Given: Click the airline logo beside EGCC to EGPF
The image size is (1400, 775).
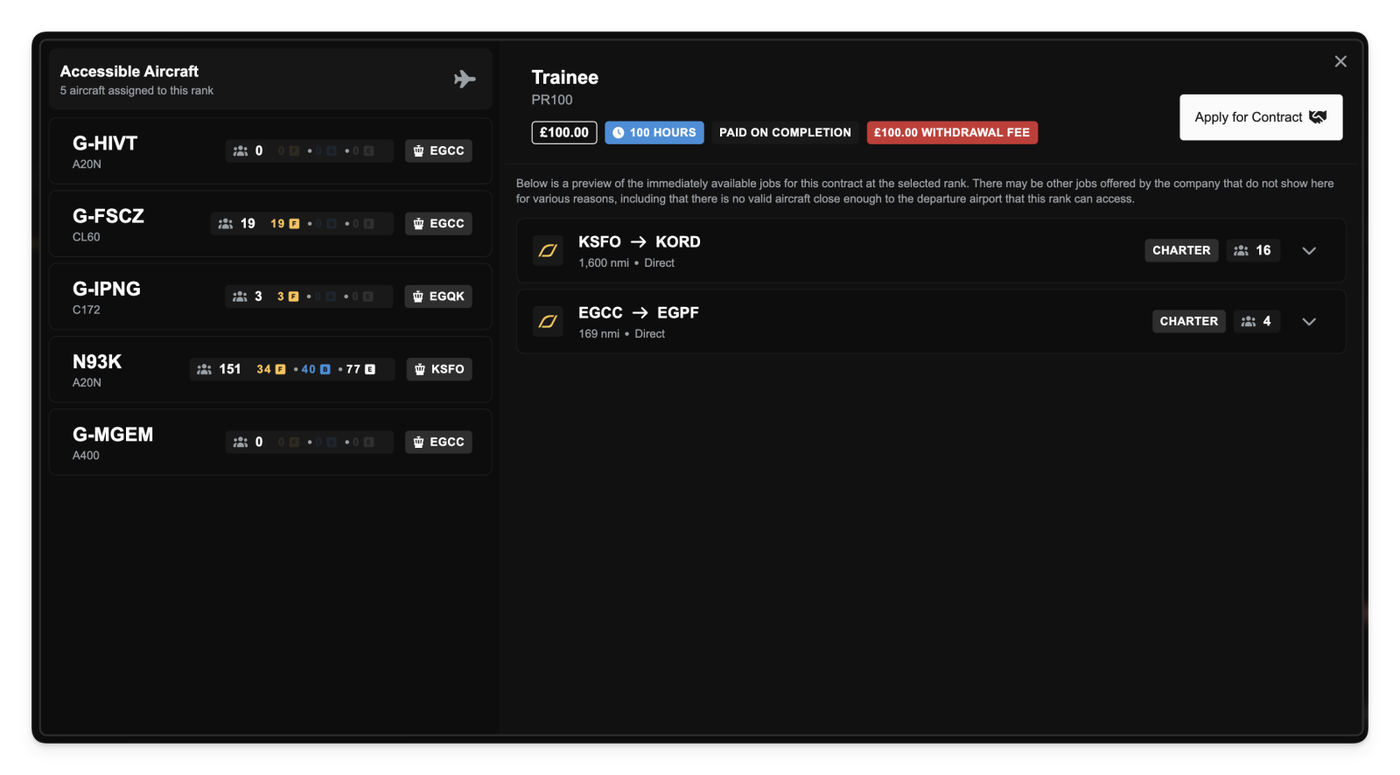Looking at the screenshot, I should pyautogui.click(x=547, y=322).
